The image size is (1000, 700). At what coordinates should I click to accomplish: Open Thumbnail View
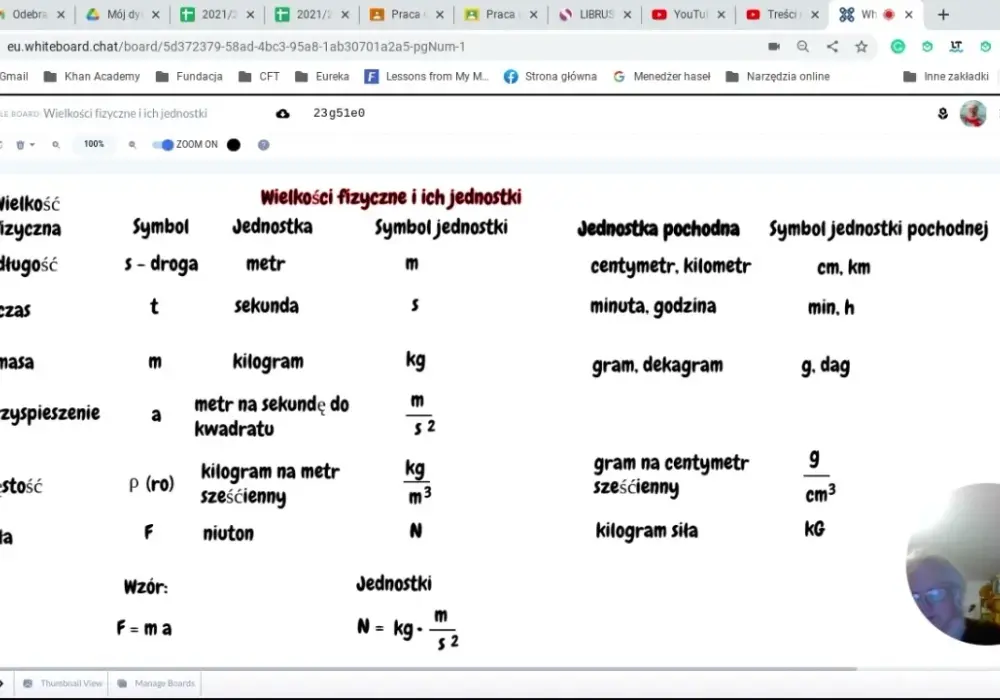click(x=62, y=683)
